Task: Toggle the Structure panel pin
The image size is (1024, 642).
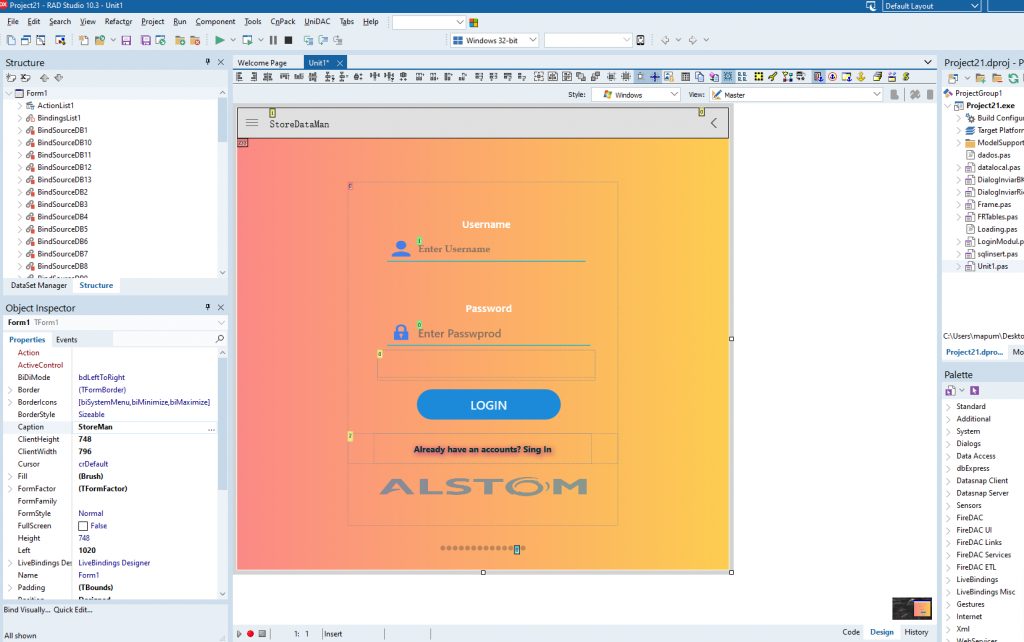Action: pos(208,61)
